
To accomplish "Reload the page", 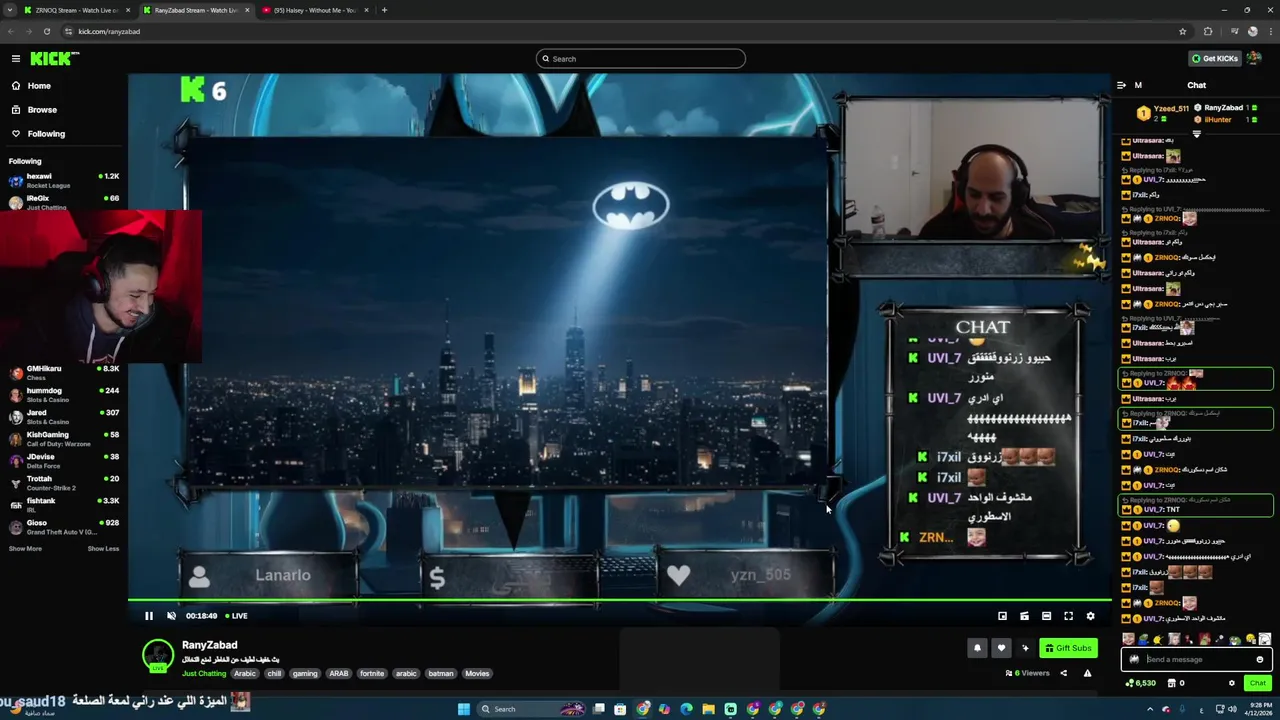I will [46, 31].
